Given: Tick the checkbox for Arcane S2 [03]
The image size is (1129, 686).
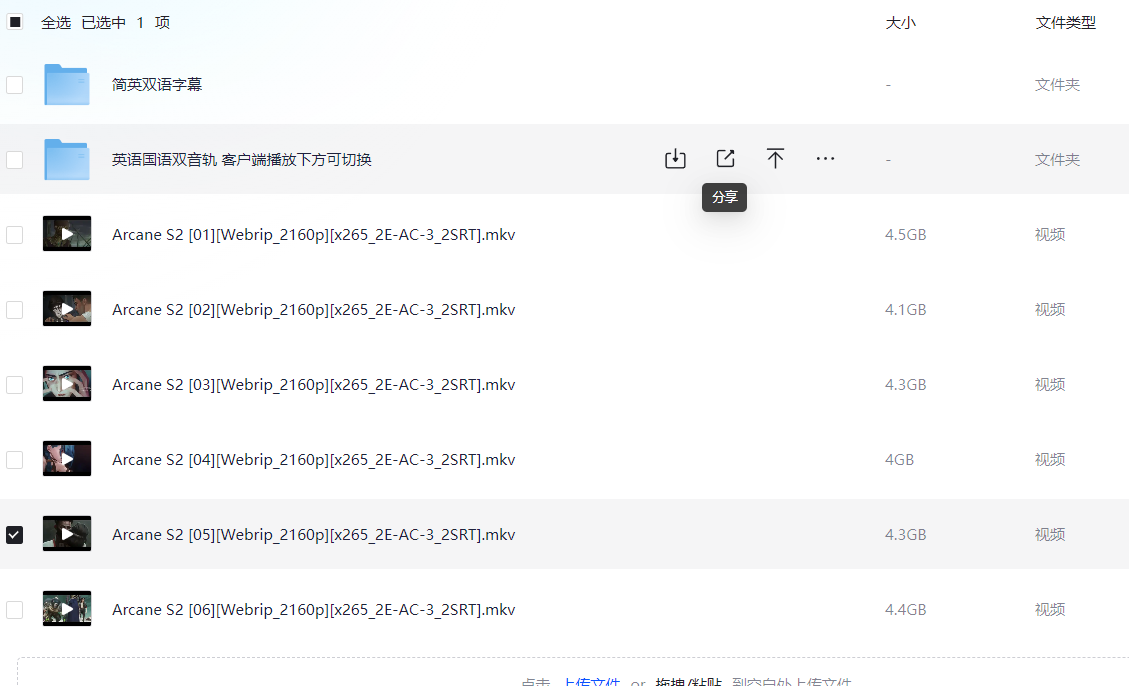Looking at the screenshot, I should pyautogui.click(x=14, y=384).
